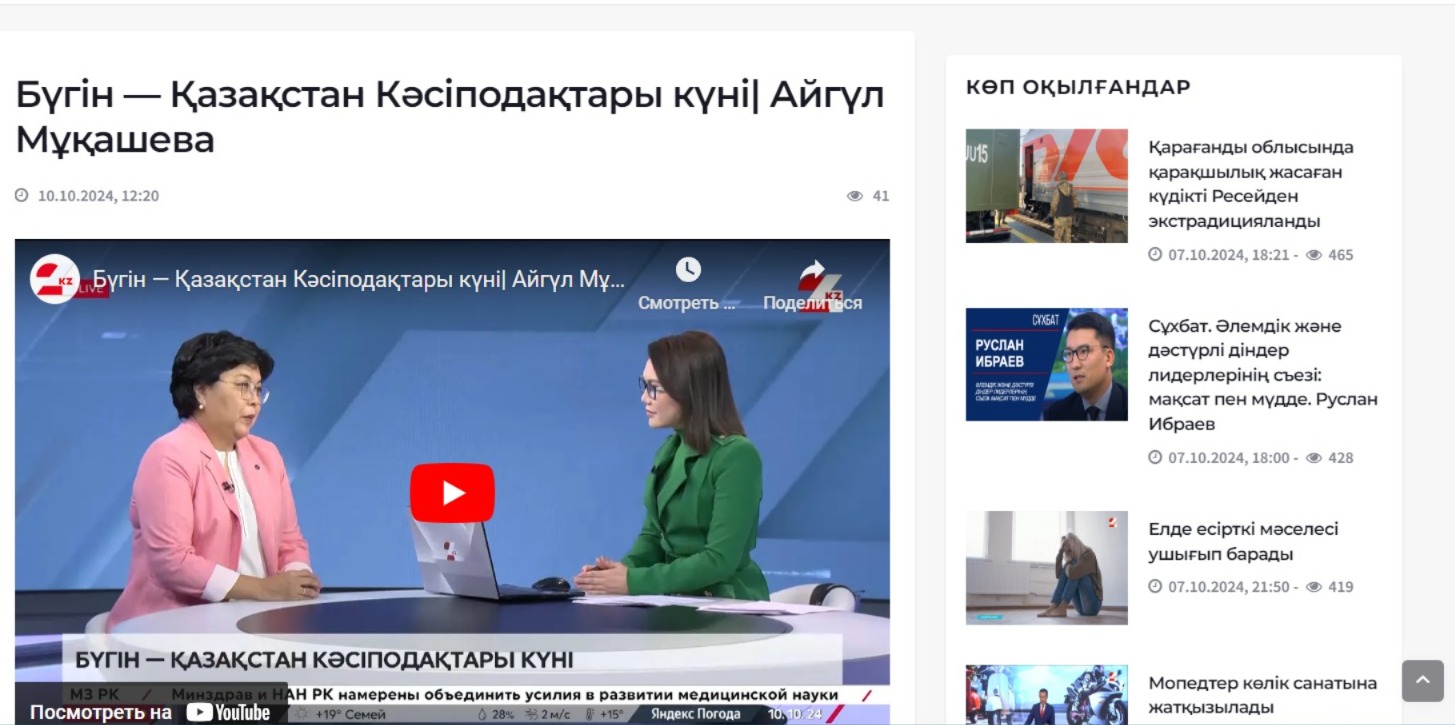Open 'Елде есірткі мәселесі ушығып барады' article
1455x725 pixels.
point(1243,541)
